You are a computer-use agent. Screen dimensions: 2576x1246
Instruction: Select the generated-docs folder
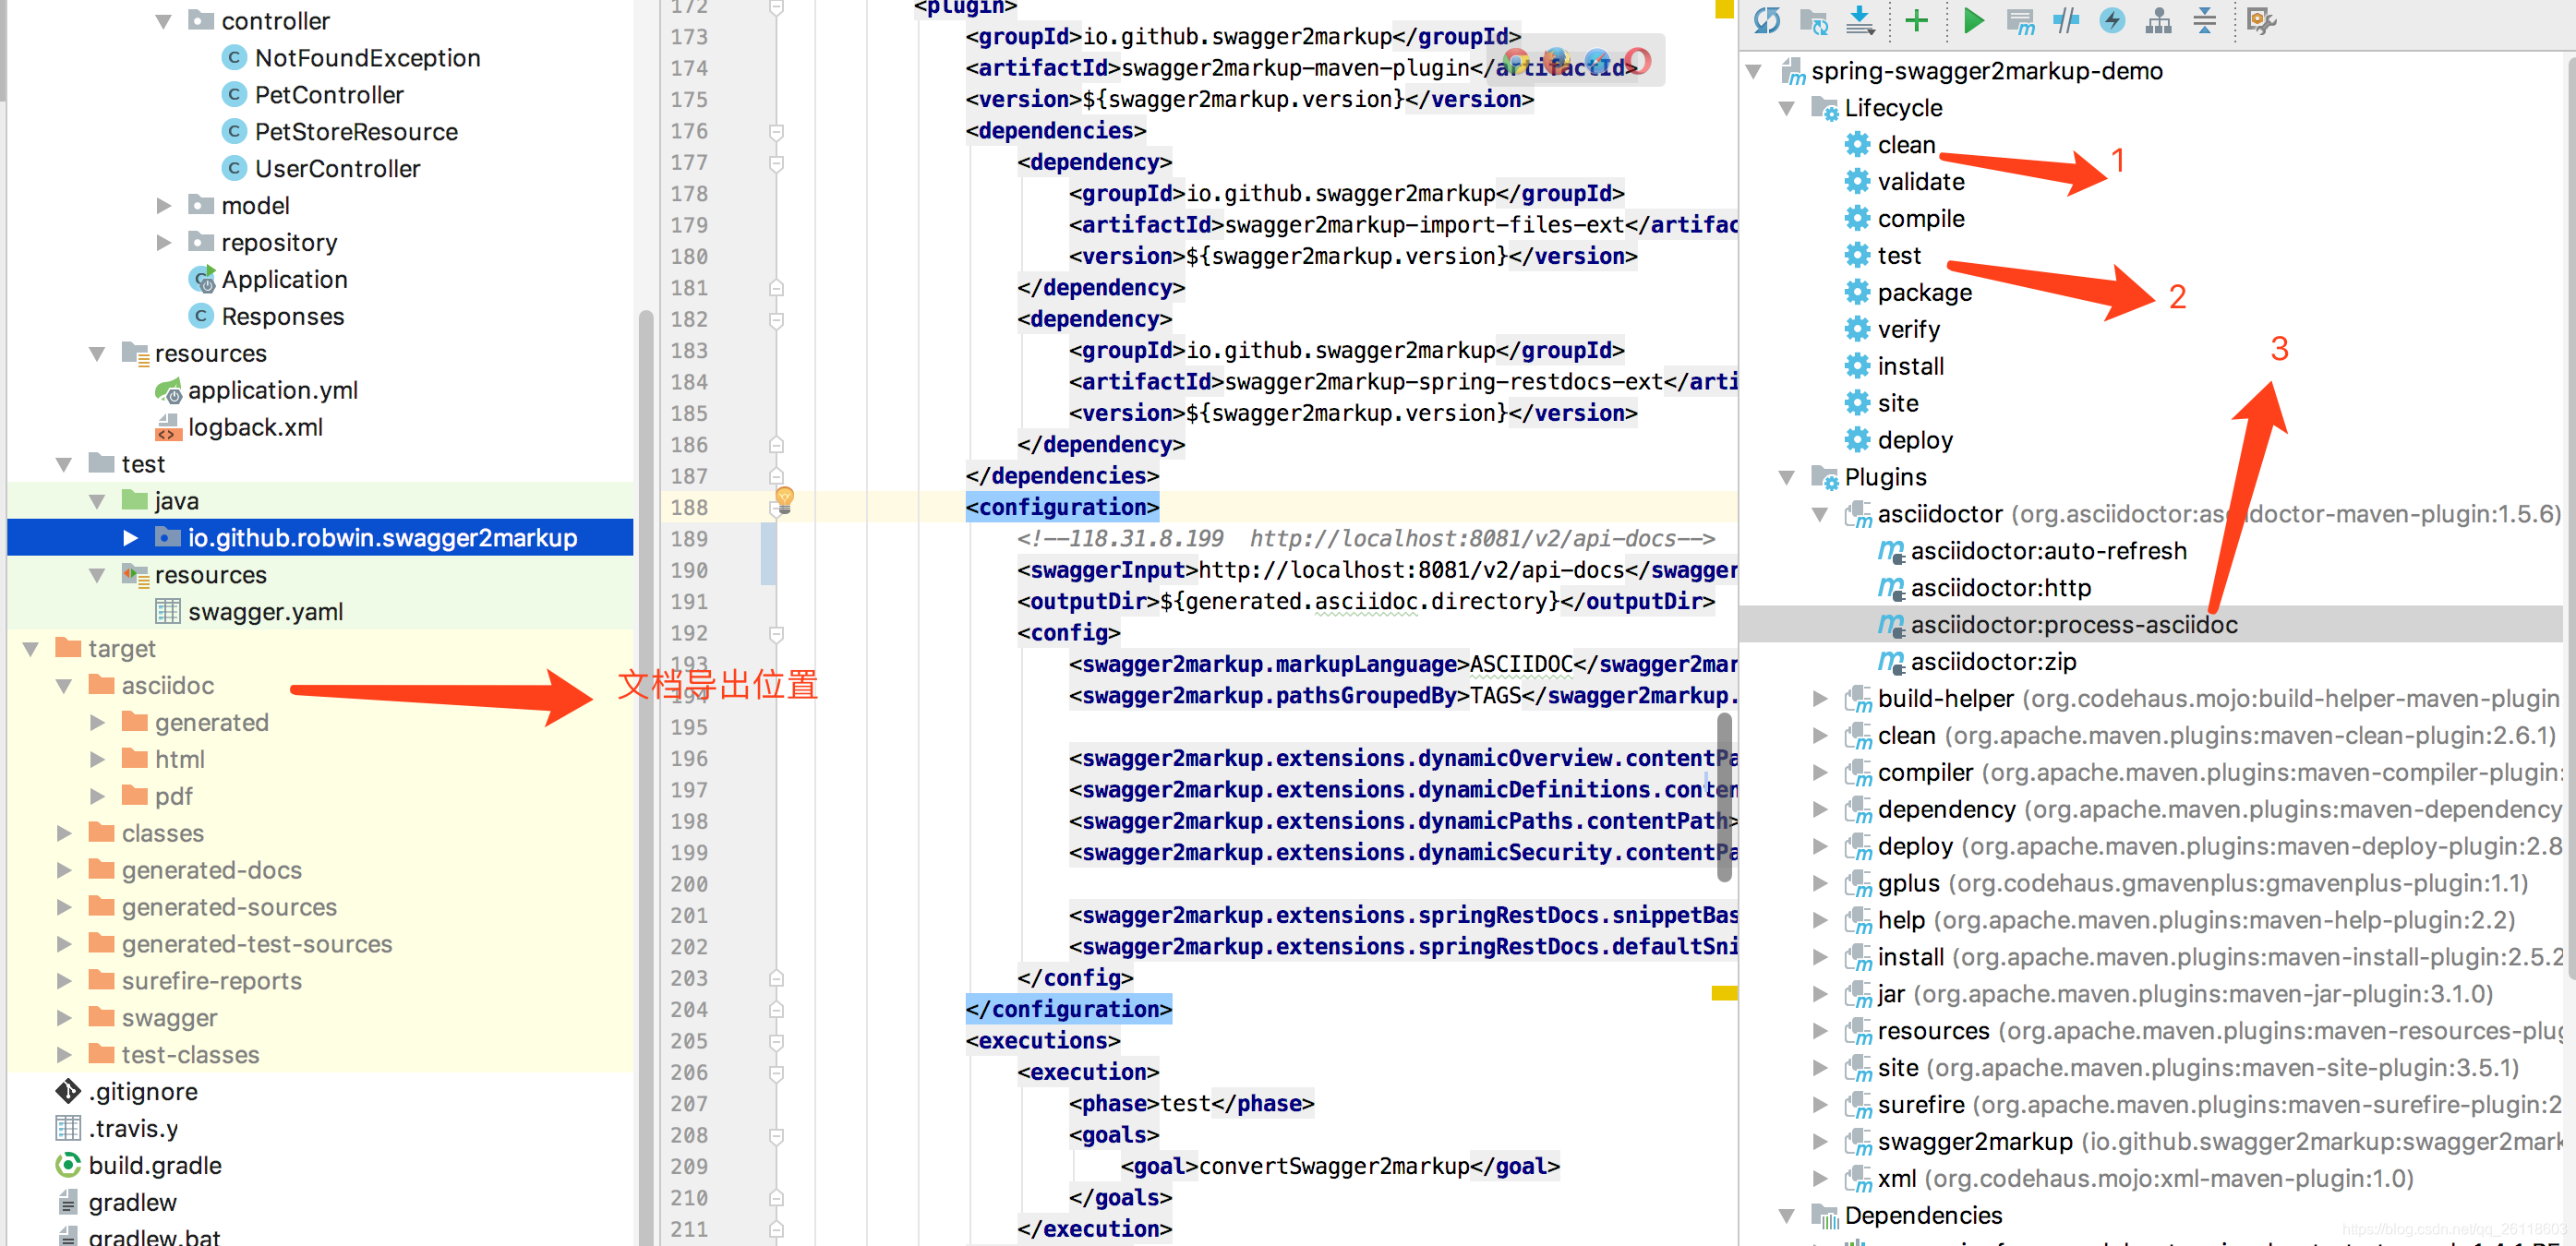click(211, 870)
